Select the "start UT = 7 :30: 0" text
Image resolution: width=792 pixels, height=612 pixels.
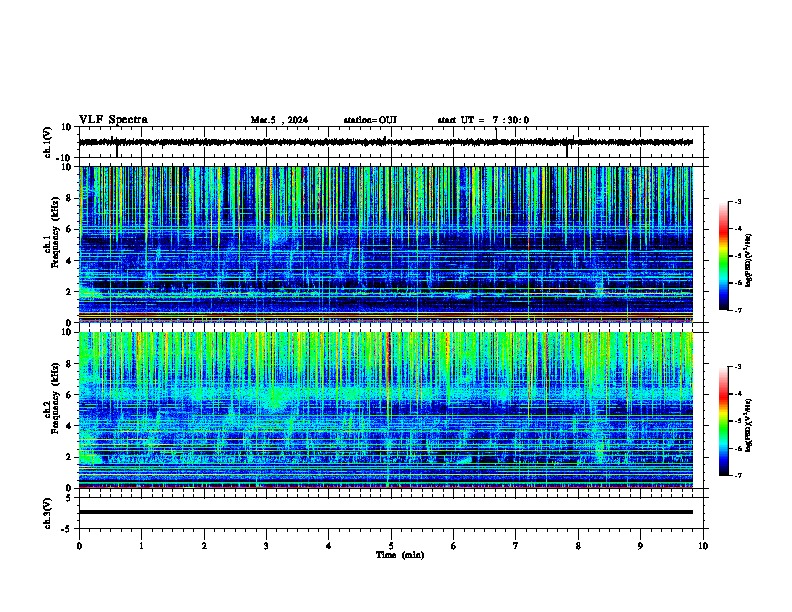483,120
